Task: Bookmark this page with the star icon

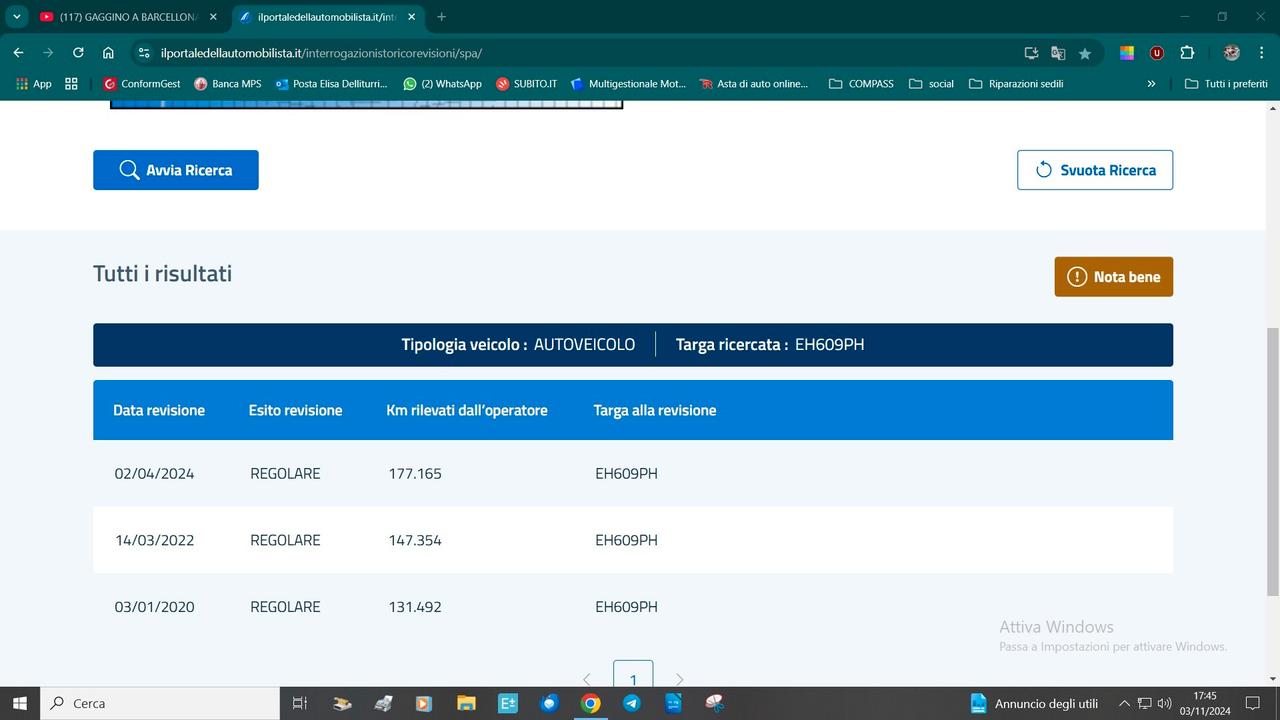Action: 1085,53
